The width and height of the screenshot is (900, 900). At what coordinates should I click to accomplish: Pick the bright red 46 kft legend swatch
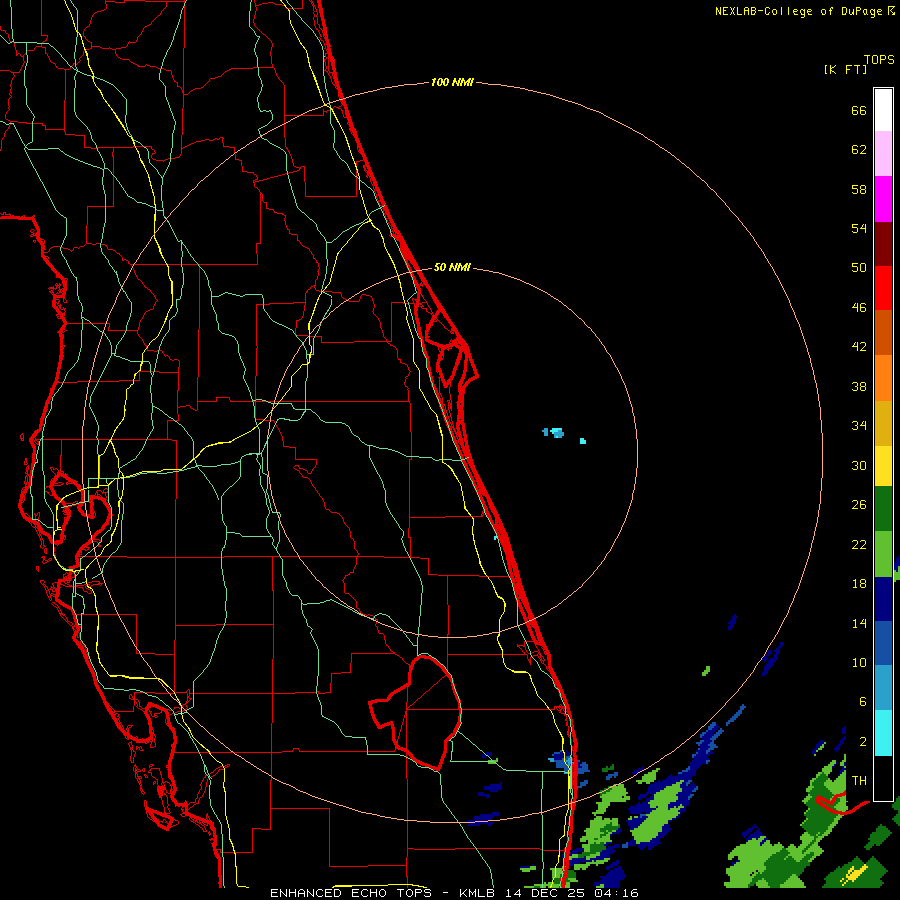pyautogui.click(x=883, y=288)
